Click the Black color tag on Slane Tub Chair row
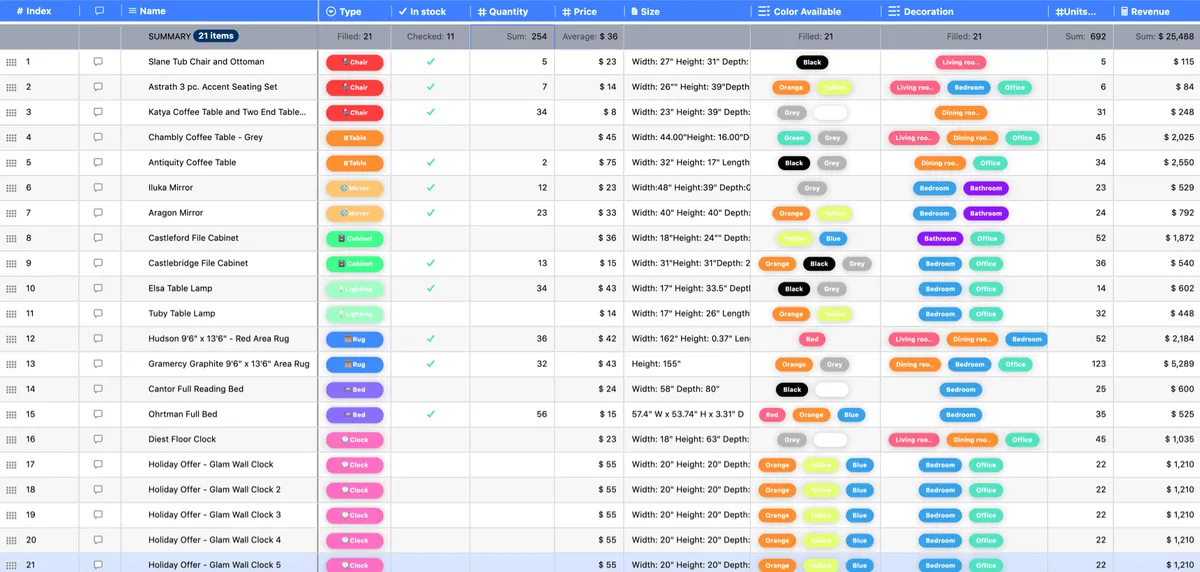Viewport: 1200px width, 572px height. click(812, 62)
